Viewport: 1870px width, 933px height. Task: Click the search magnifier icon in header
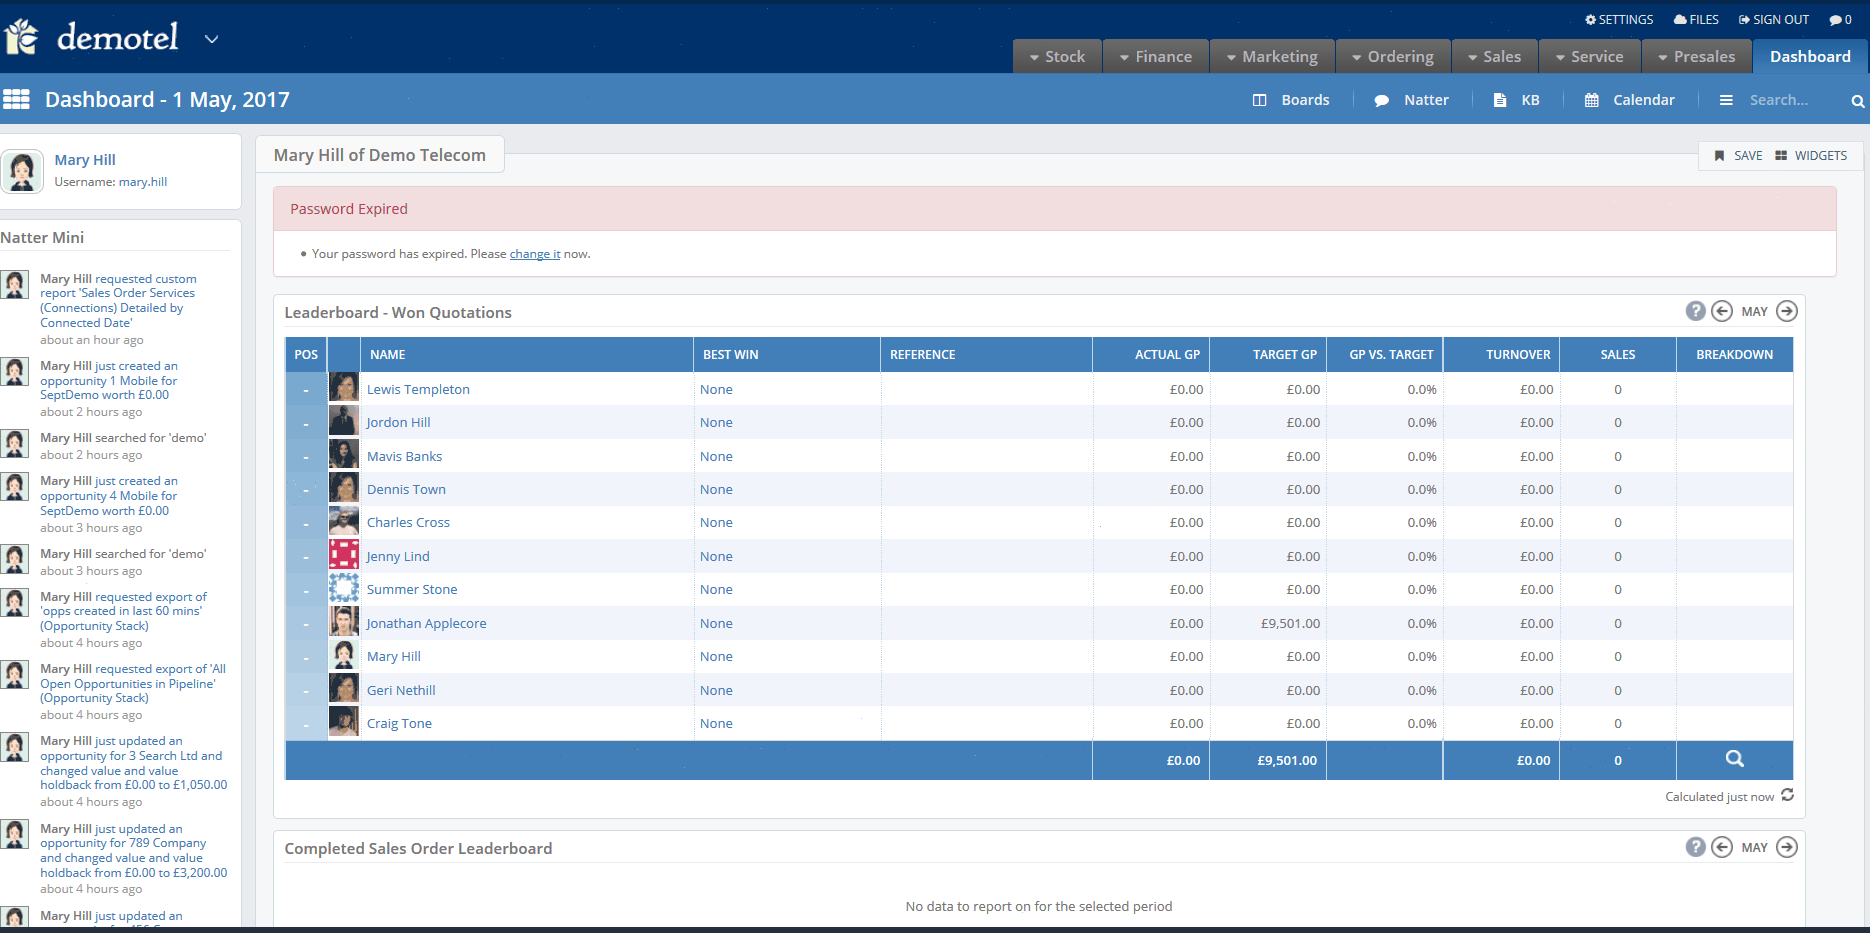click(x=1857, y=101)
